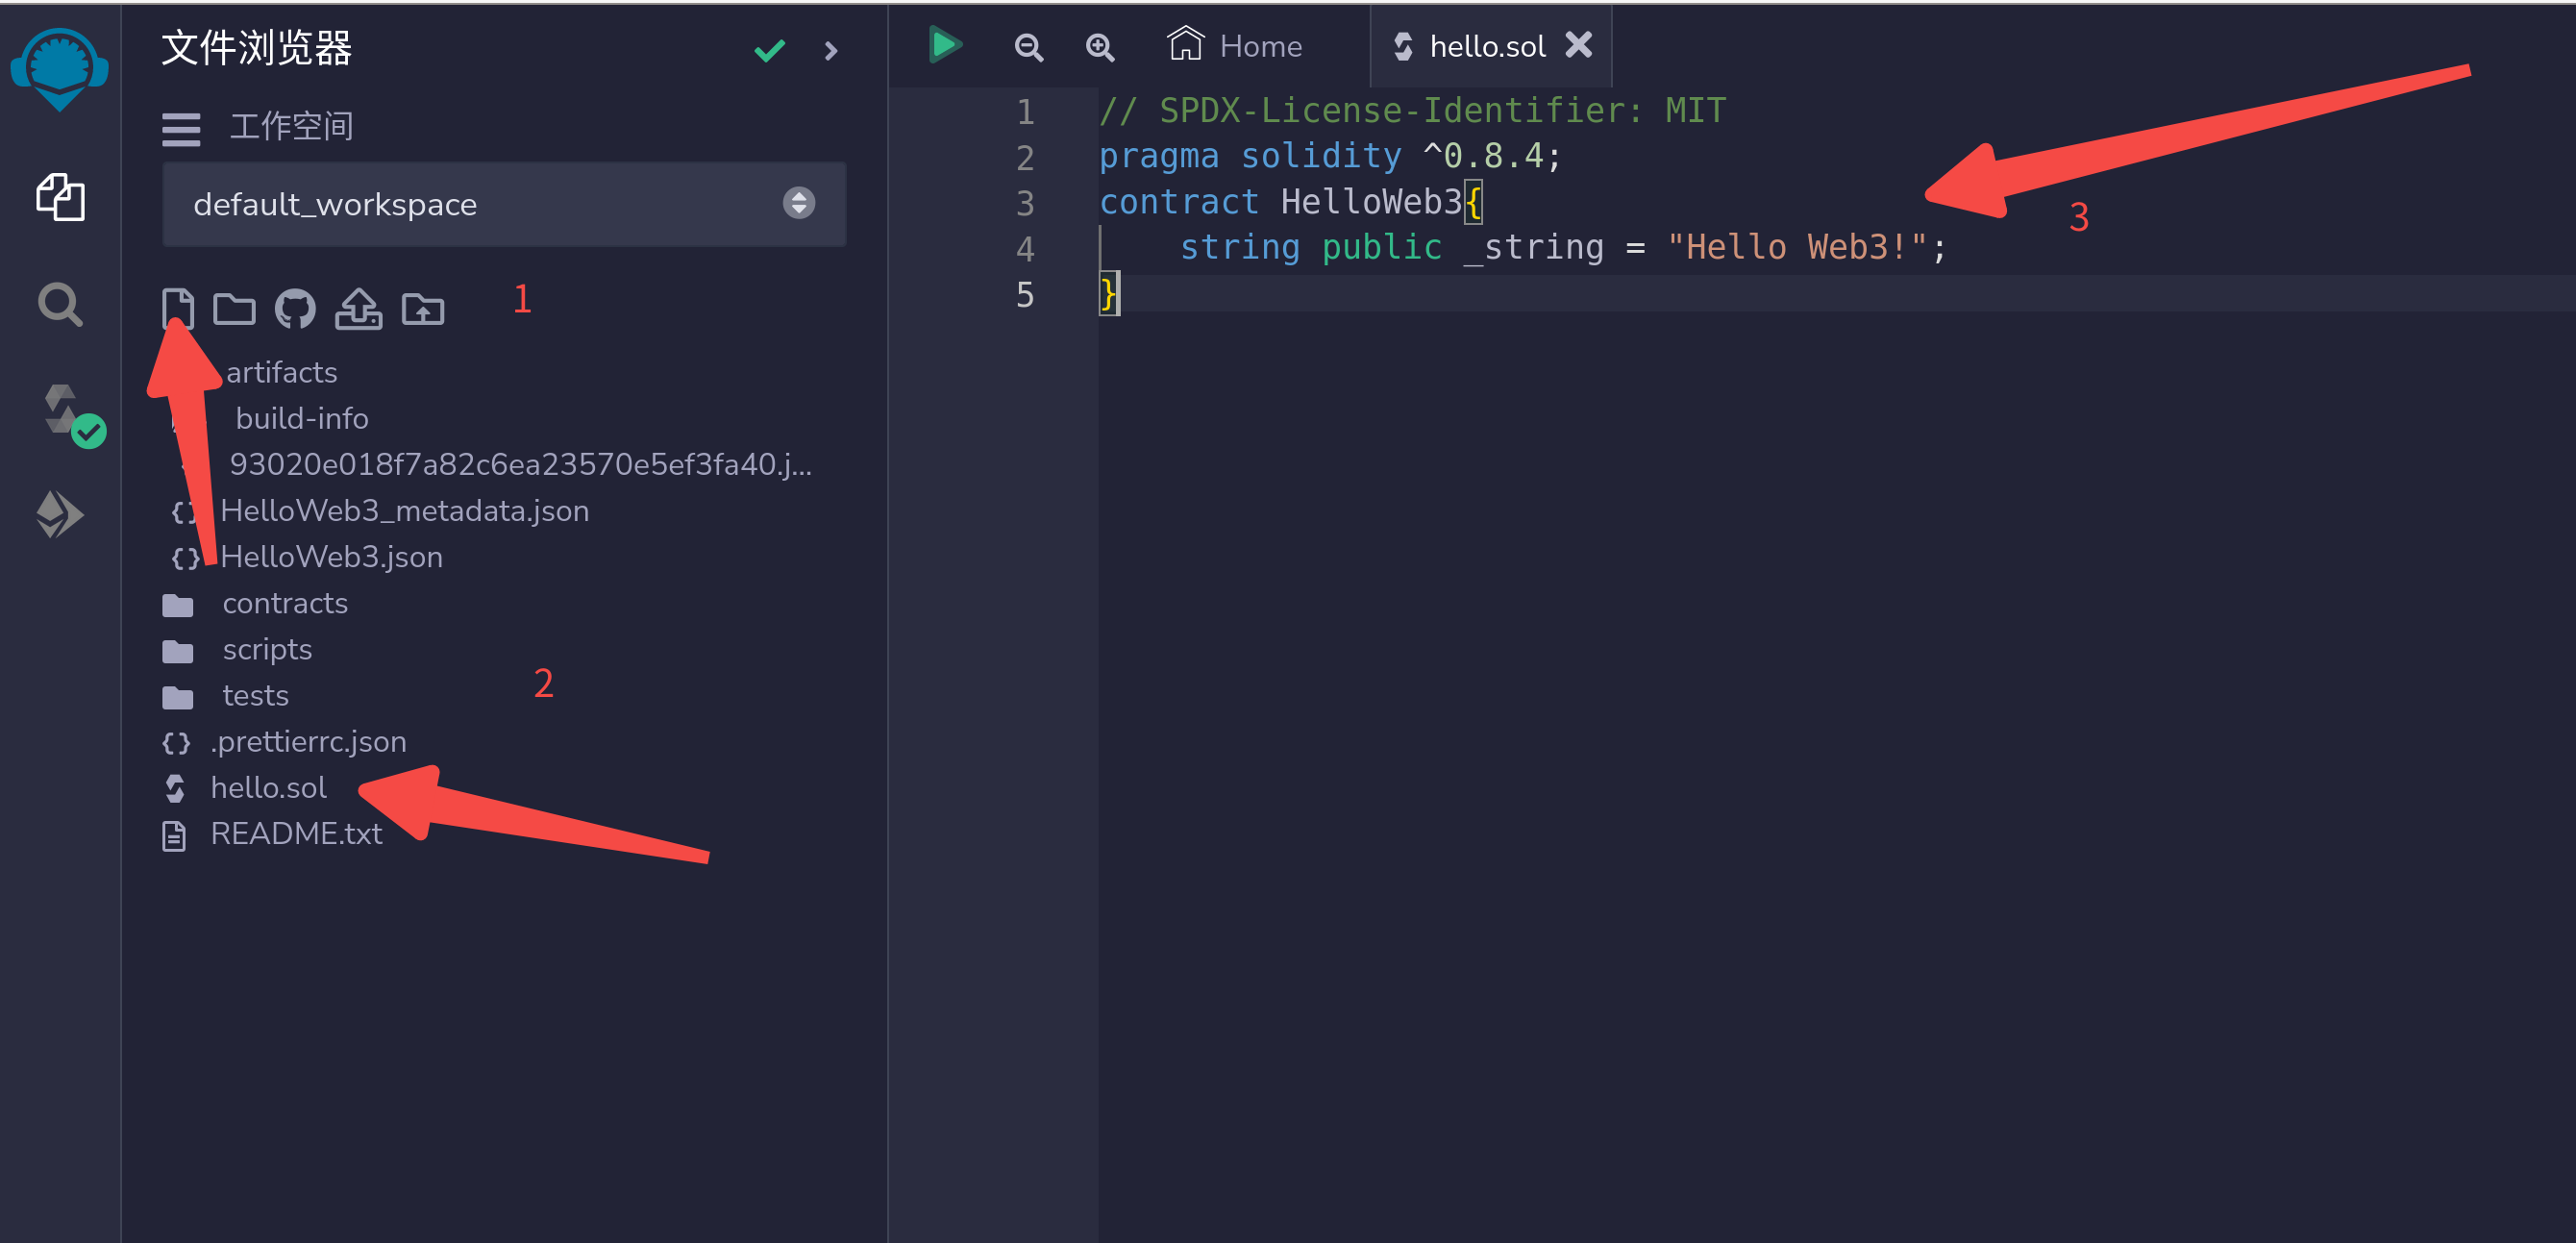Screen dimensions: 2576x1243
Task: Expand the build-info folder
Action: (302, 418)
